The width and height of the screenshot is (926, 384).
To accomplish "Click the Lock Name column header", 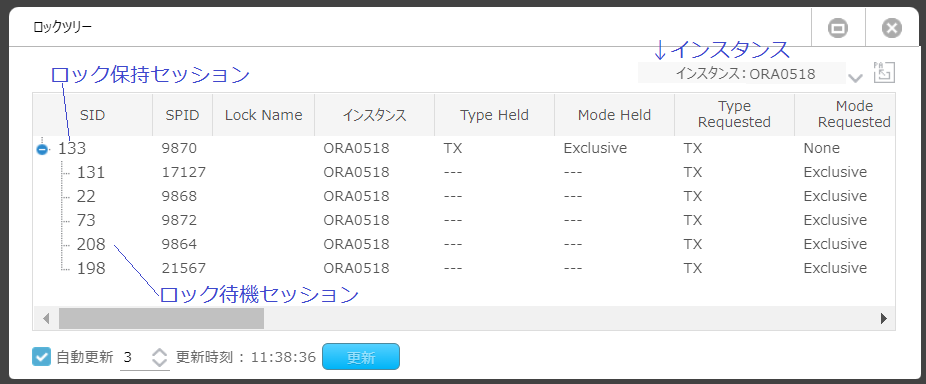I will pyautogui.click(x=263, y=115).
